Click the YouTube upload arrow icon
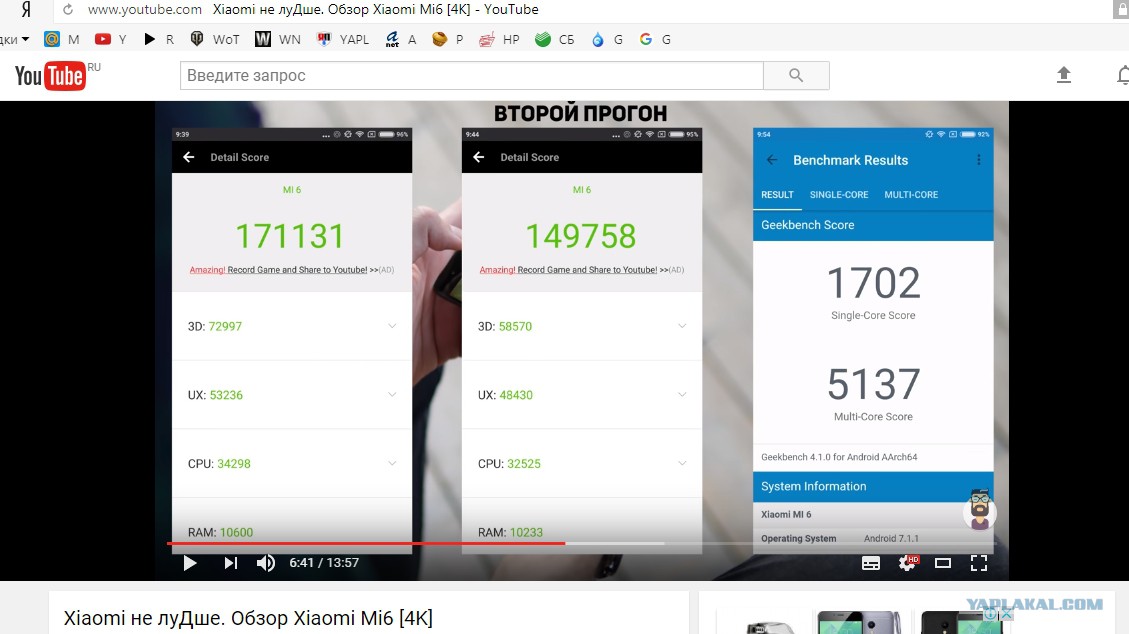This screenshot has height=634, width=1129. point(1063,75)
